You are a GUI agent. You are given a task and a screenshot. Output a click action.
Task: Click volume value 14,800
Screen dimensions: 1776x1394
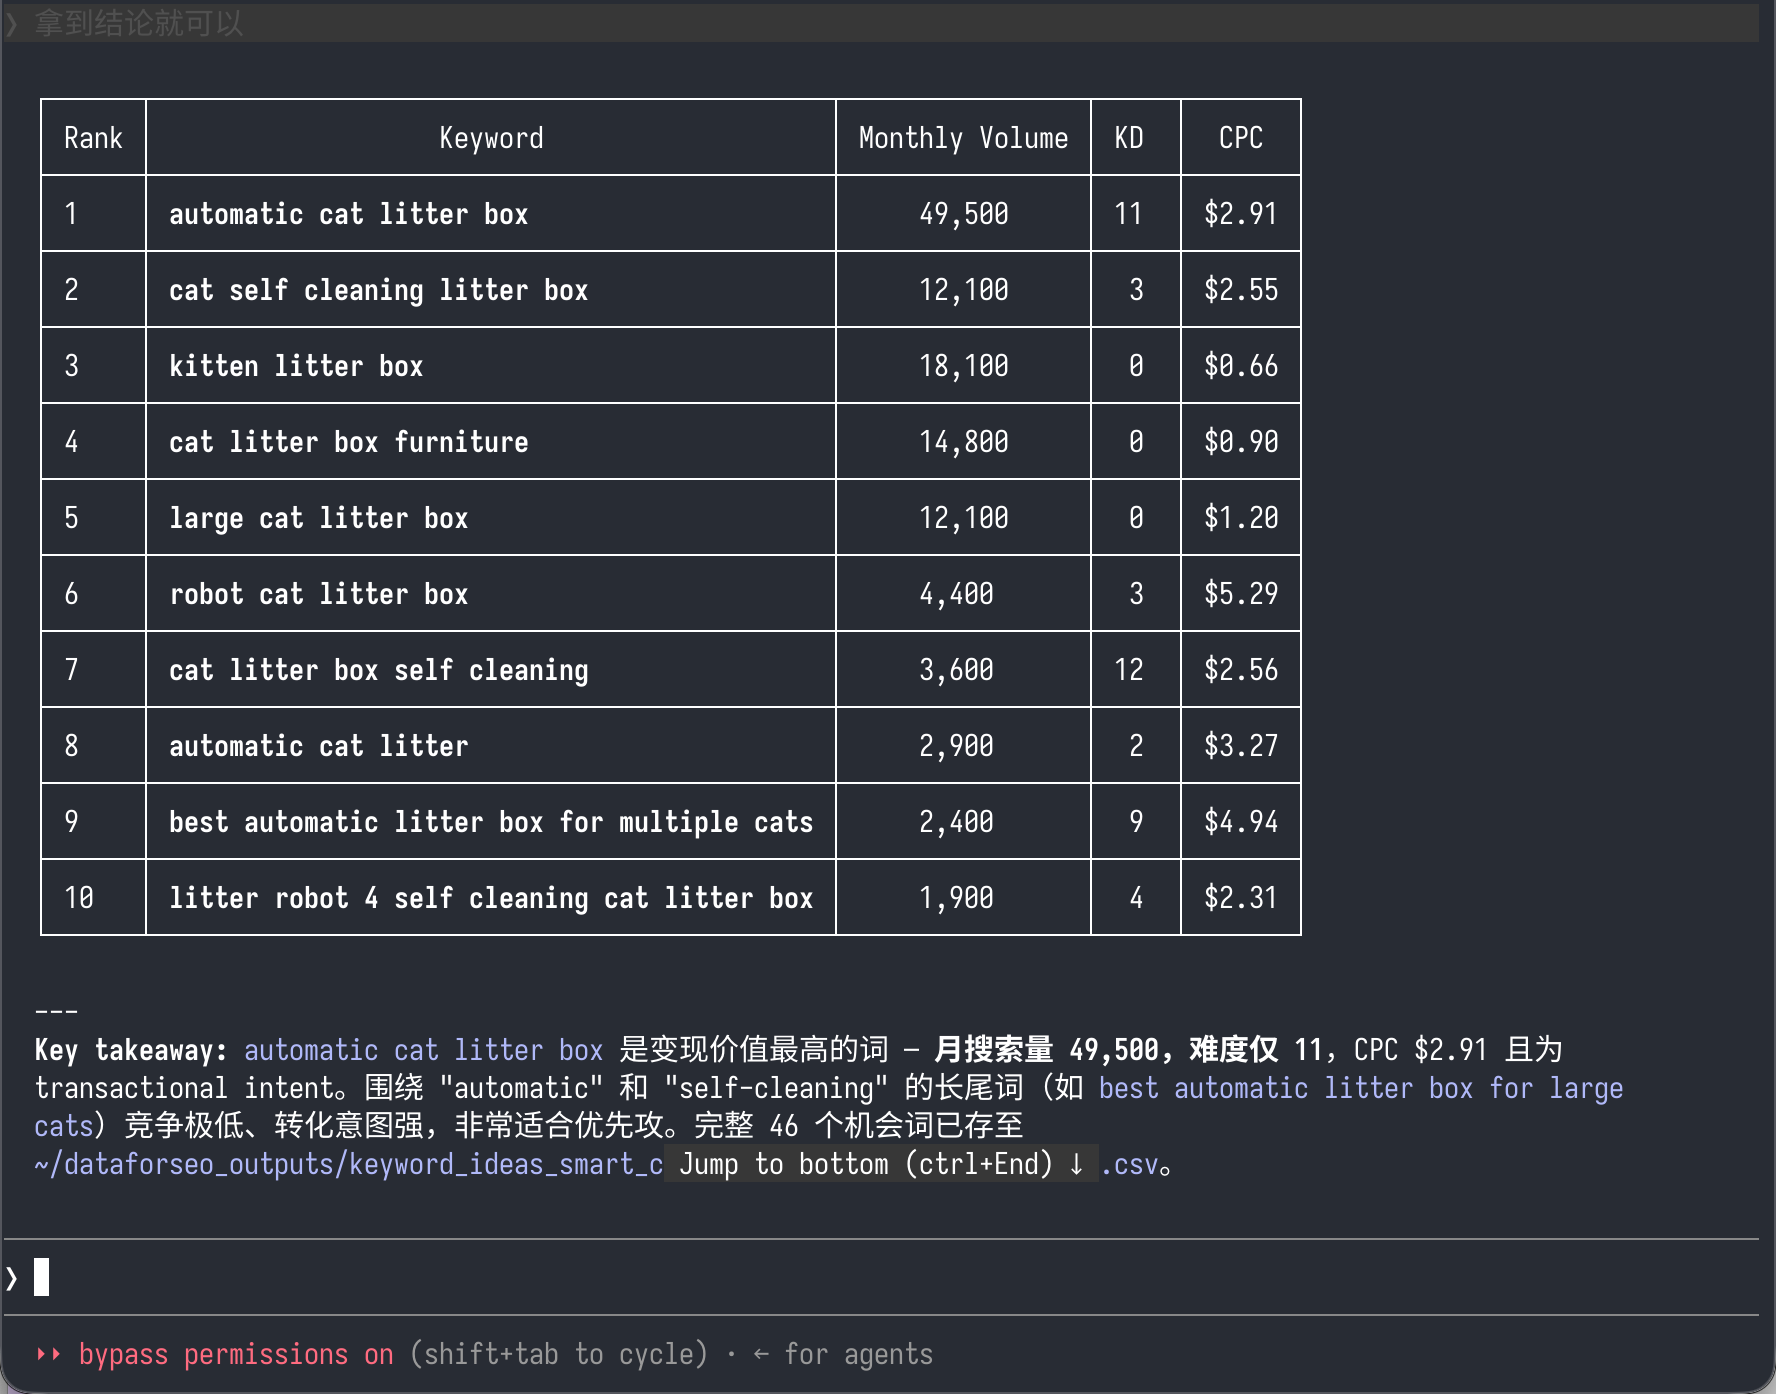click(964, 442)
